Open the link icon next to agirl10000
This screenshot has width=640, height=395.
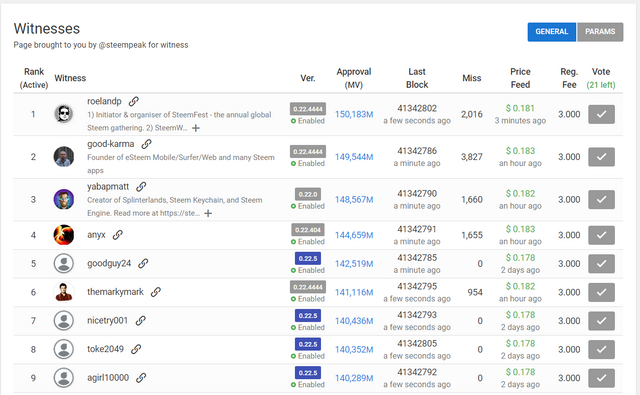click(141, 377)
